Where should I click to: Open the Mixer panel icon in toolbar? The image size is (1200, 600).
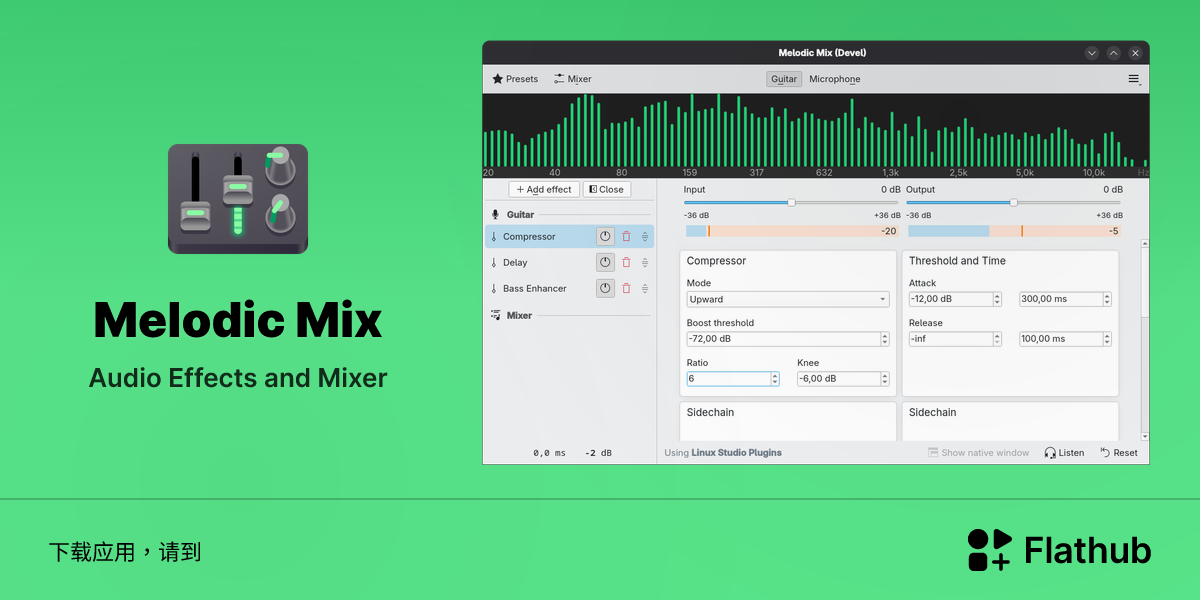tap(559, 79)
